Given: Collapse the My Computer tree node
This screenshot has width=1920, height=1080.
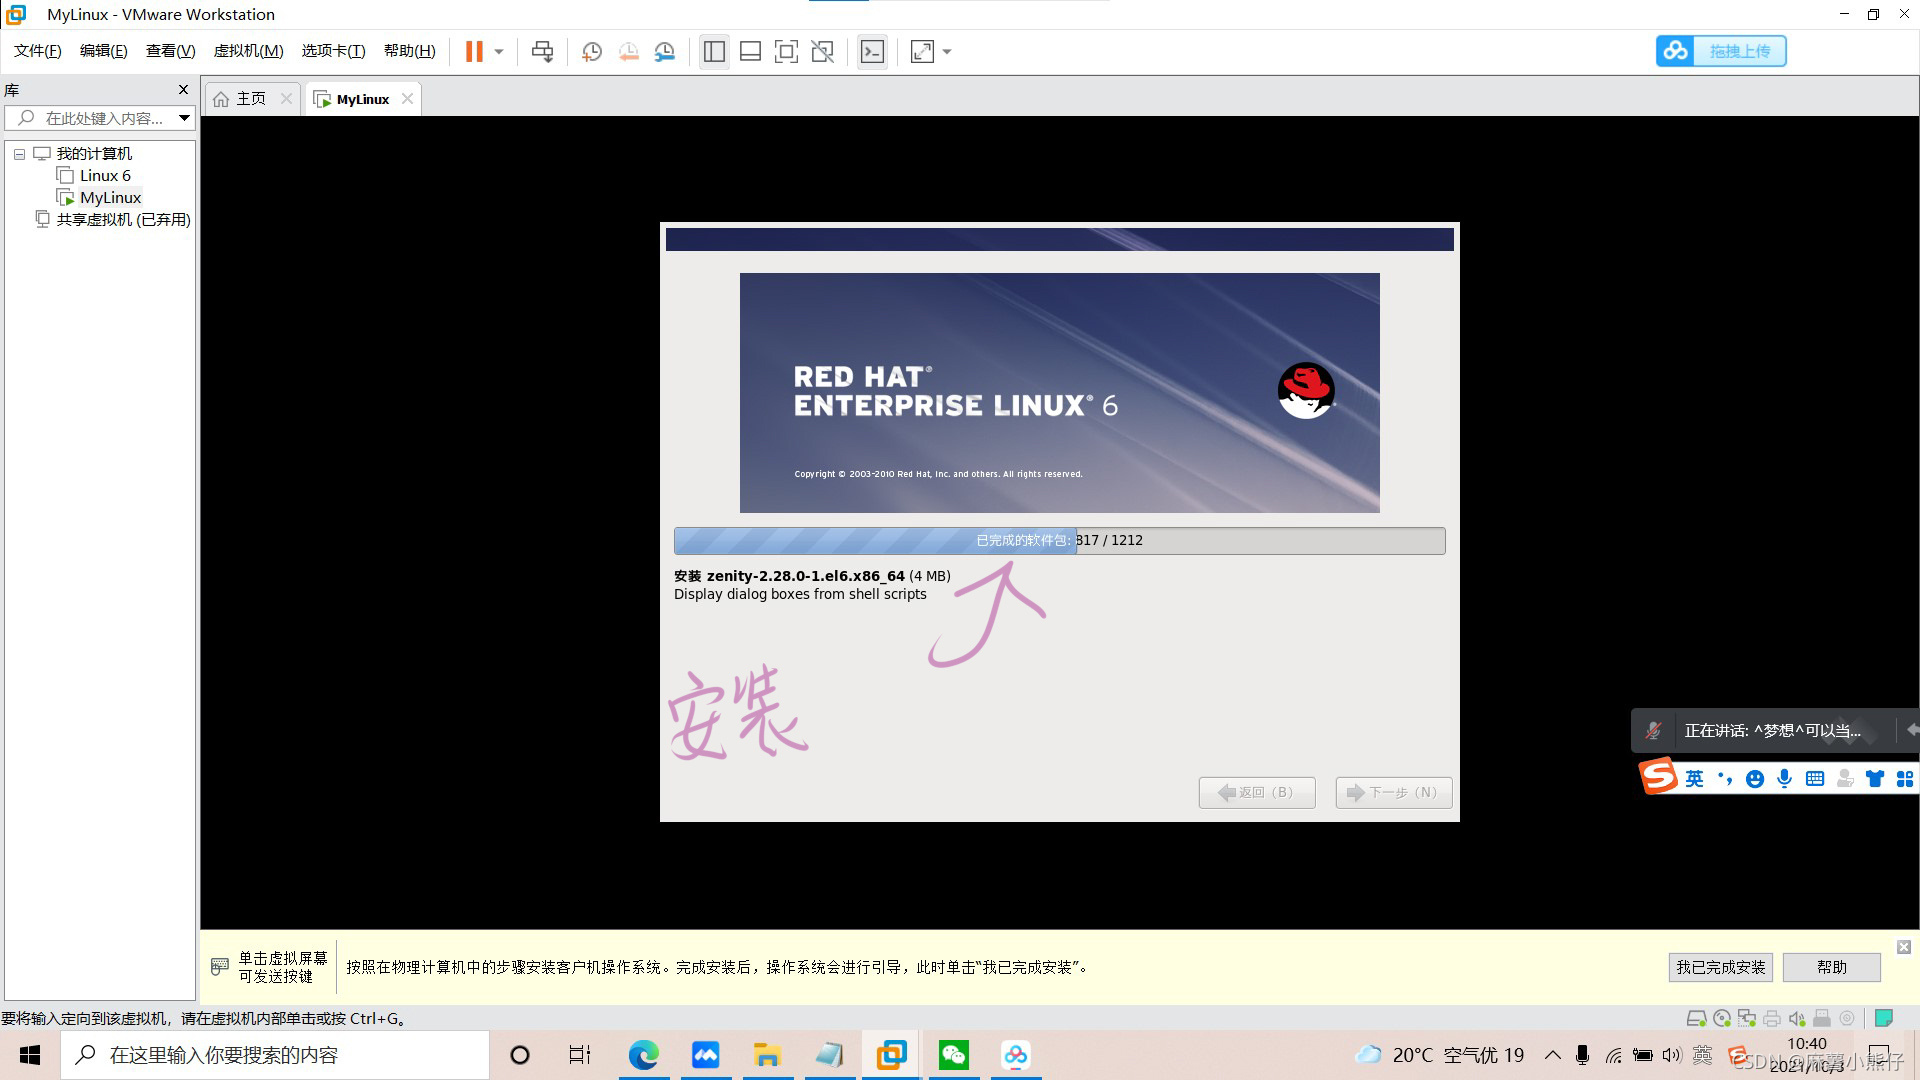Looking at the screenshot, I should (x=19, y=154).
